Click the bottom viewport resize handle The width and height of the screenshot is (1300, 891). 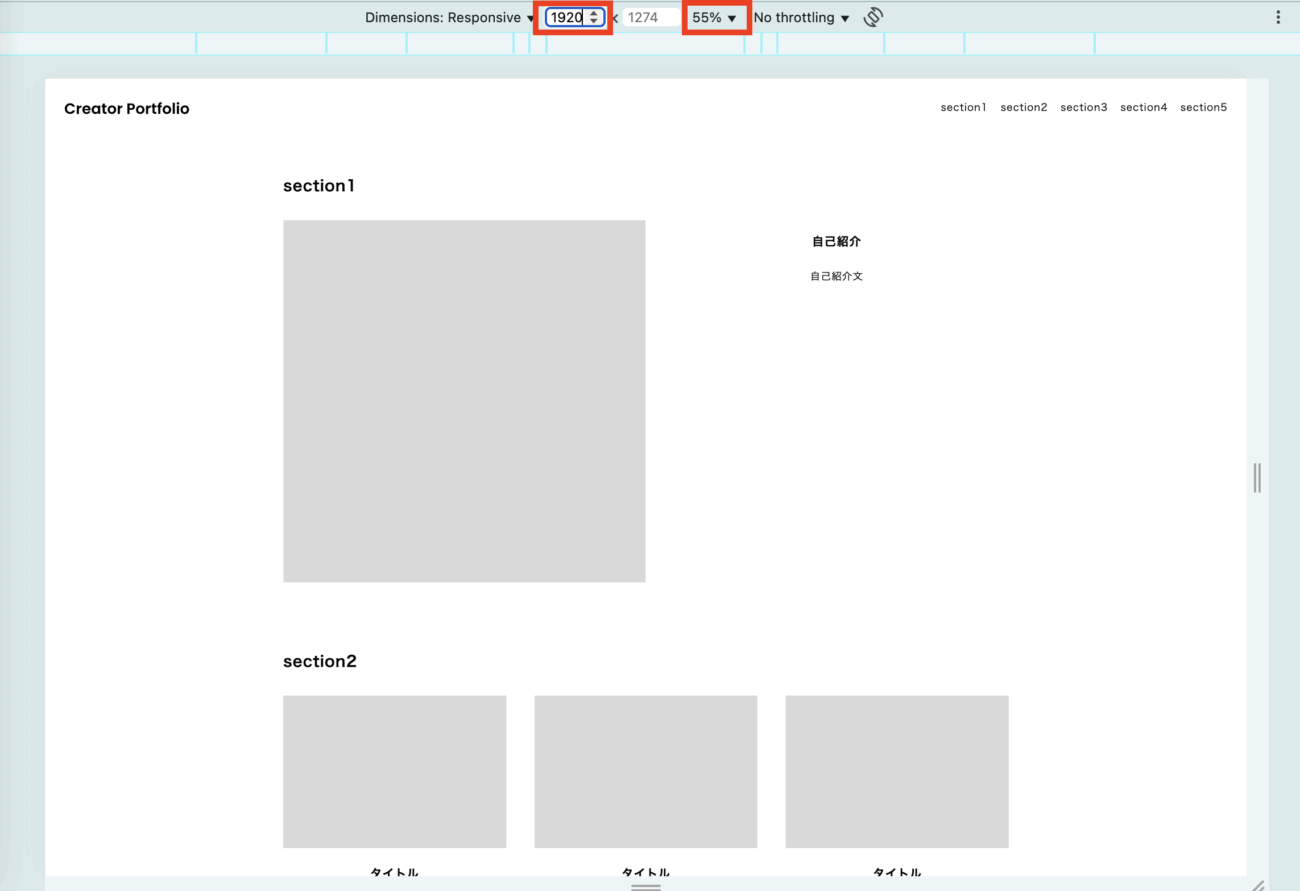[x=646, y=886]
